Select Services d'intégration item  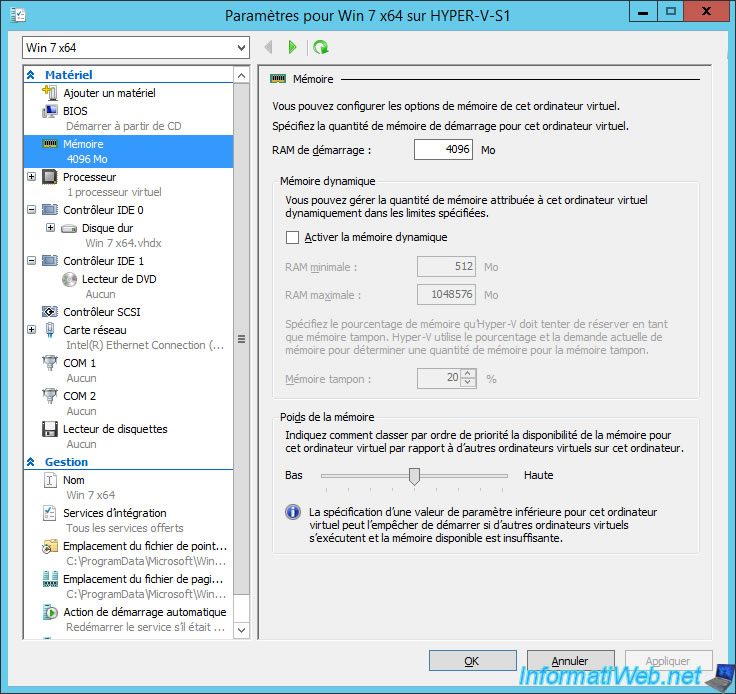click(x=115, y=513)
